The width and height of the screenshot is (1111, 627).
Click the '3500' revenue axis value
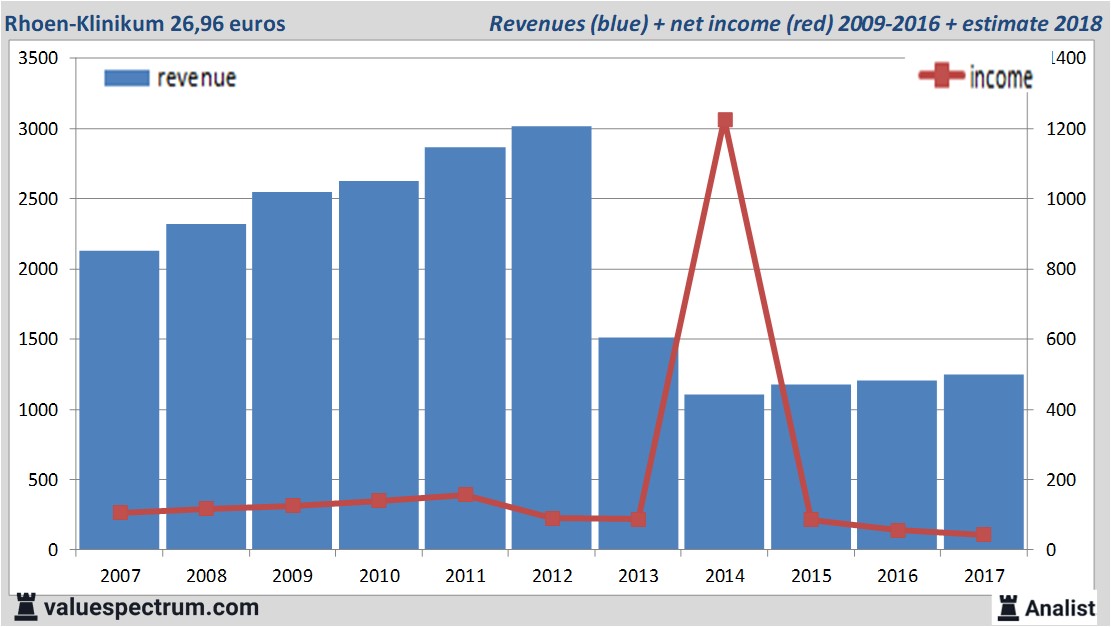point(38,58)
